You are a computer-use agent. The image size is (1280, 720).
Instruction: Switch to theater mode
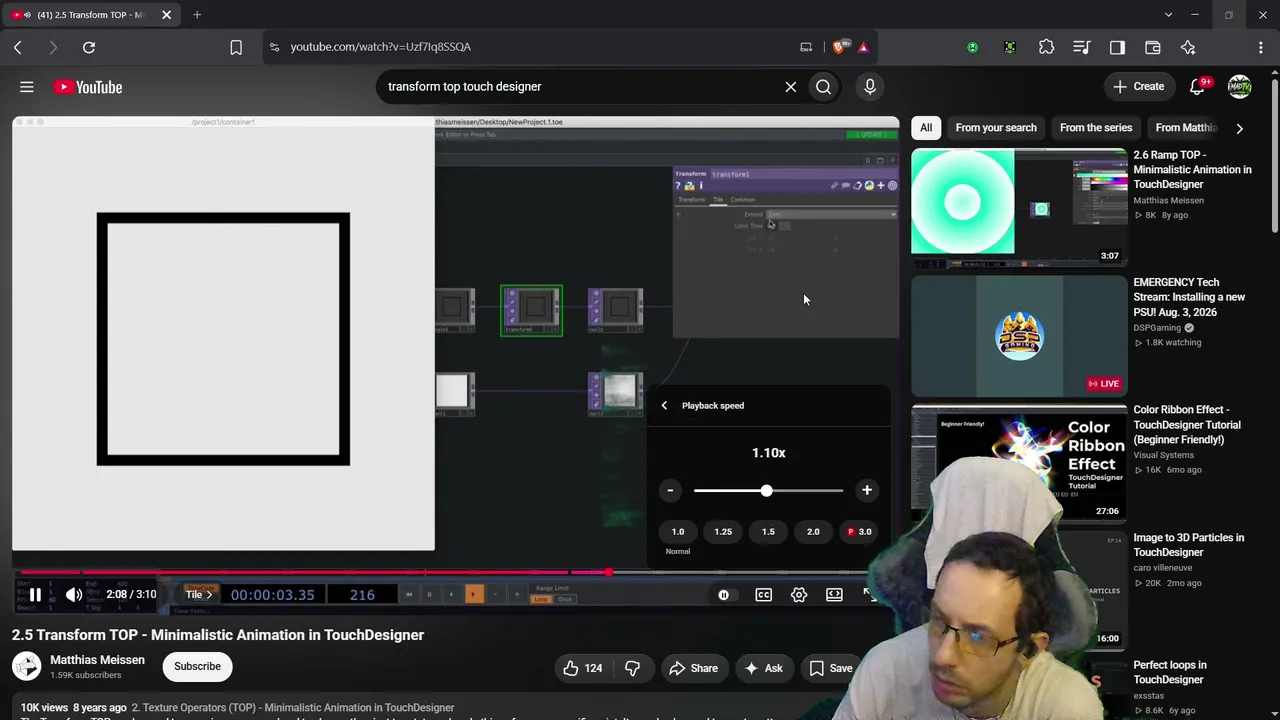834,595
